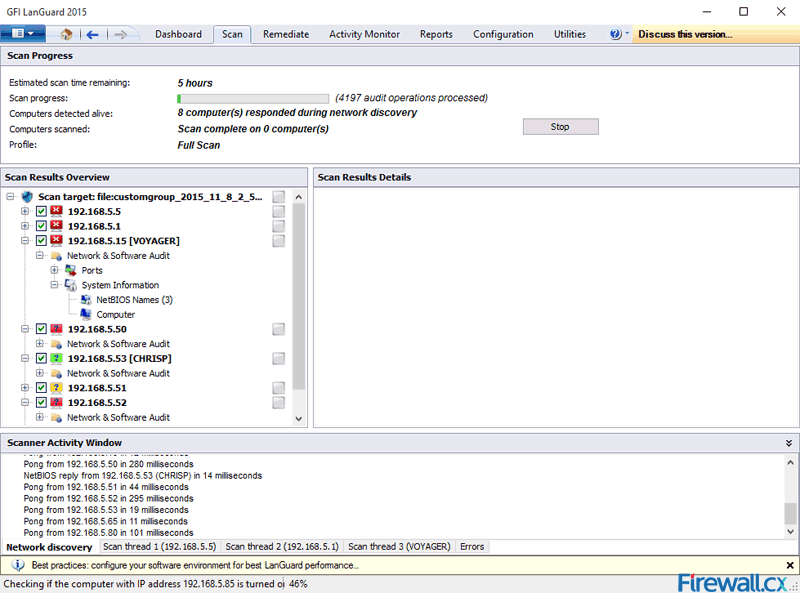Select the Computer tree entry

tap(116, 315)
